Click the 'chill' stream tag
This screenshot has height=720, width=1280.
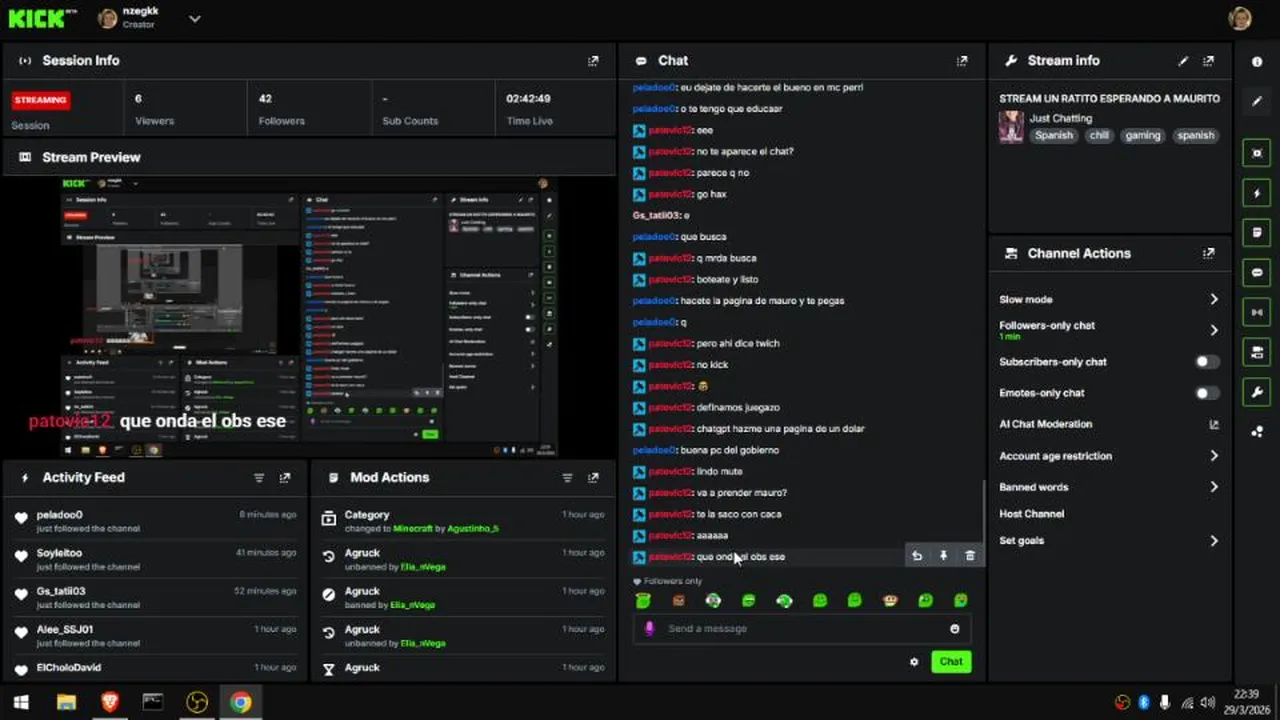(x=1099, y=135)
